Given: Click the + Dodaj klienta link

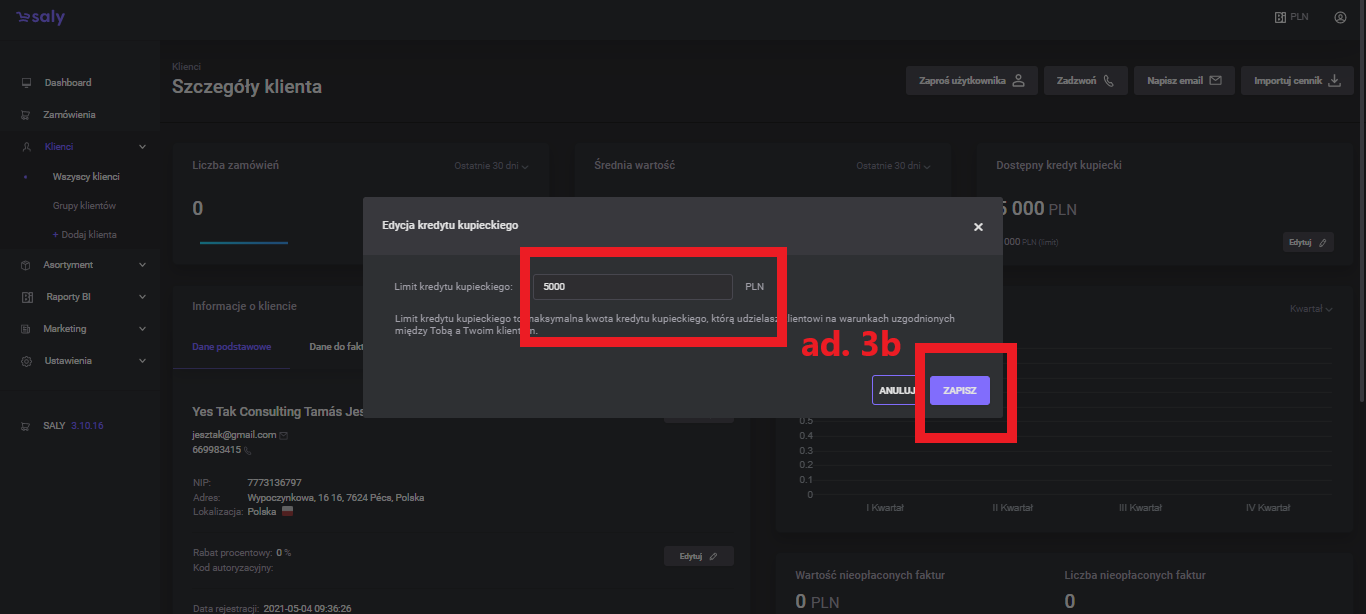Looking at the screenshot, I should 84,235.
